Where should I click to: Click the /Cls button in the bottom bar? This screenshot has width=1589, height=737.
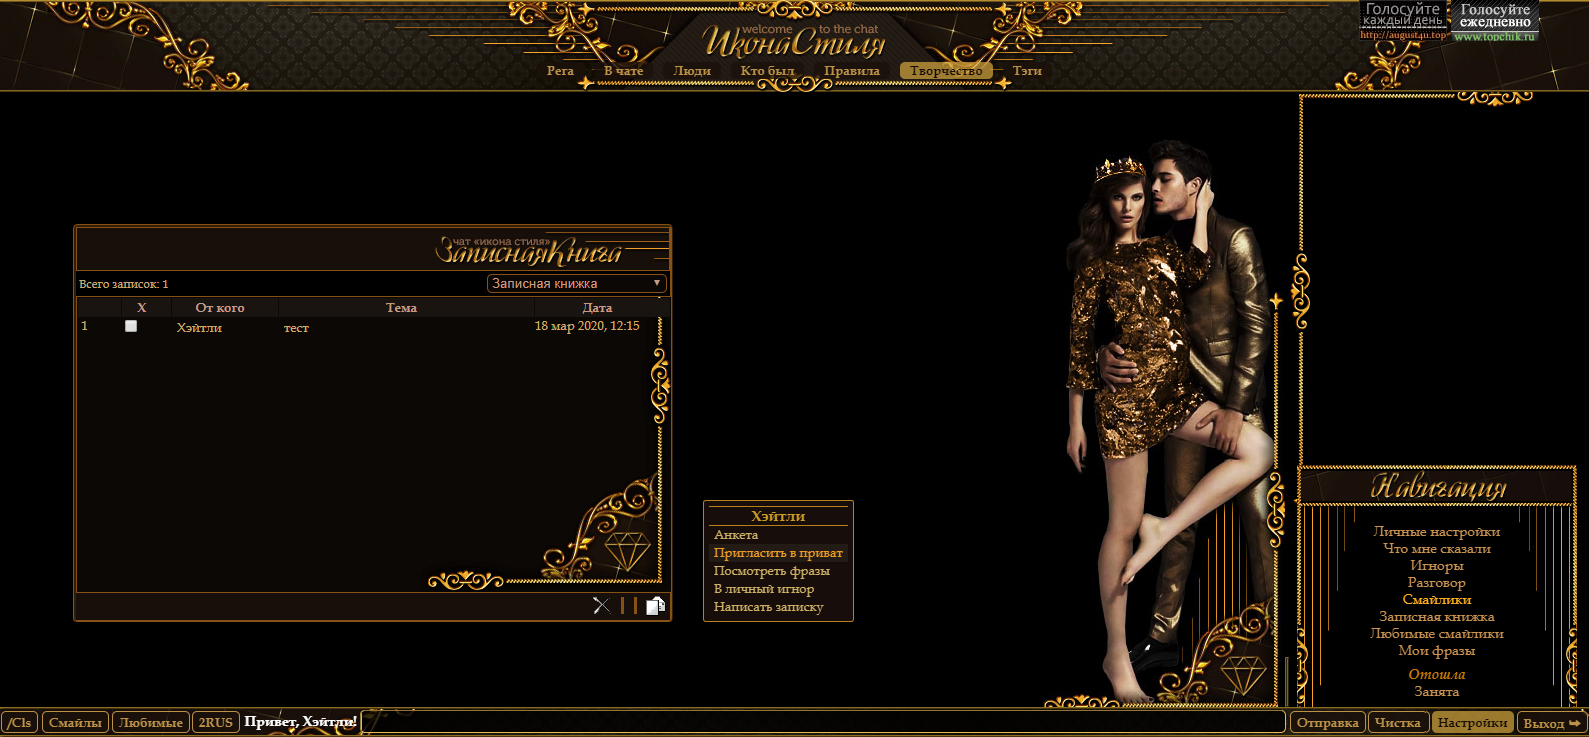[20, 722]
